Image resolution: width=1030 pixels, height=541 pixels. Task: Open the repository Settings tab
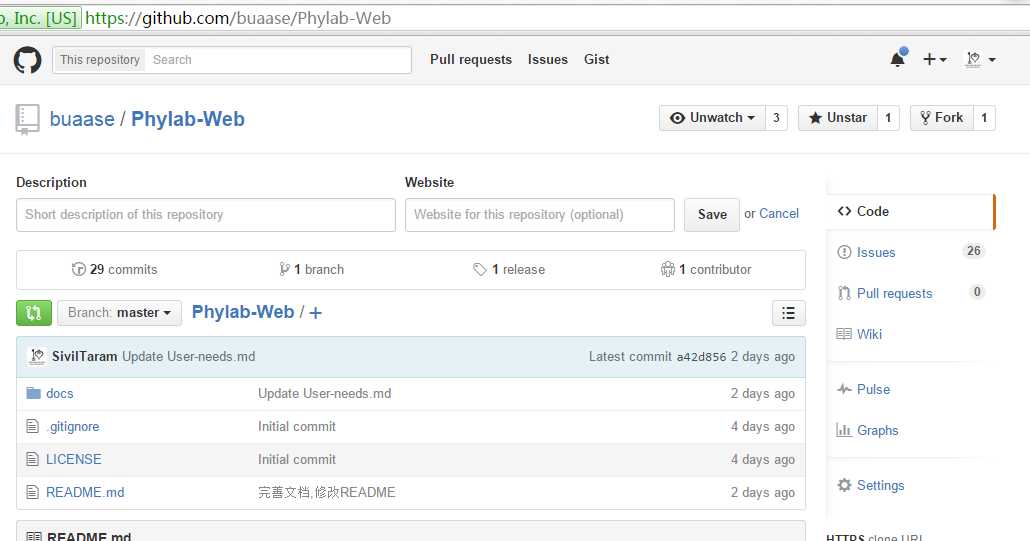point(910,485)
